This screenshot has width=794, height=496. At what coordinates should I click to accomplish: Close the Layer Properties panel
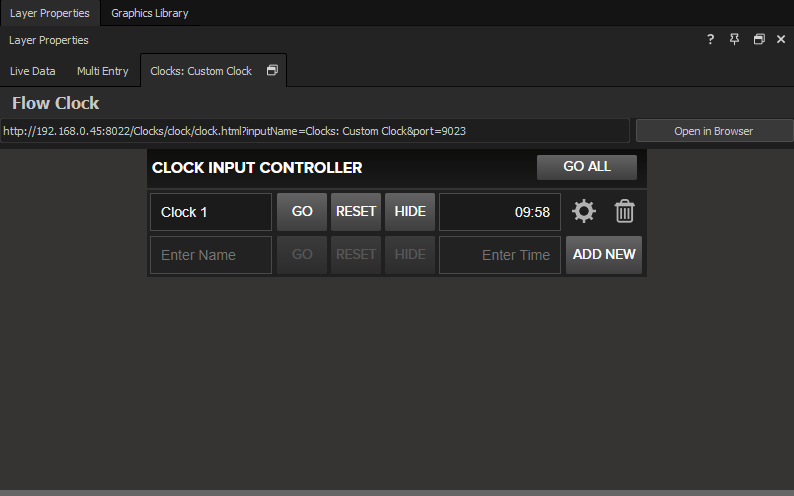[781, 39]
